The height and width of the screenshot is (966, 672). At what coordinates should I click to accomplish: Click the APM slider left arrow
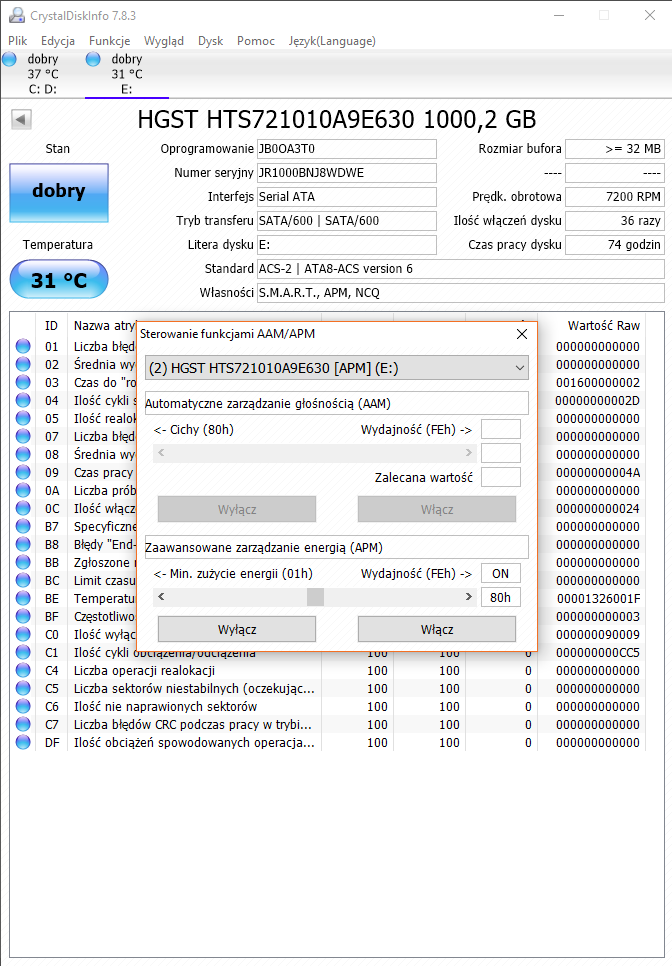click(x=161, y=597)
